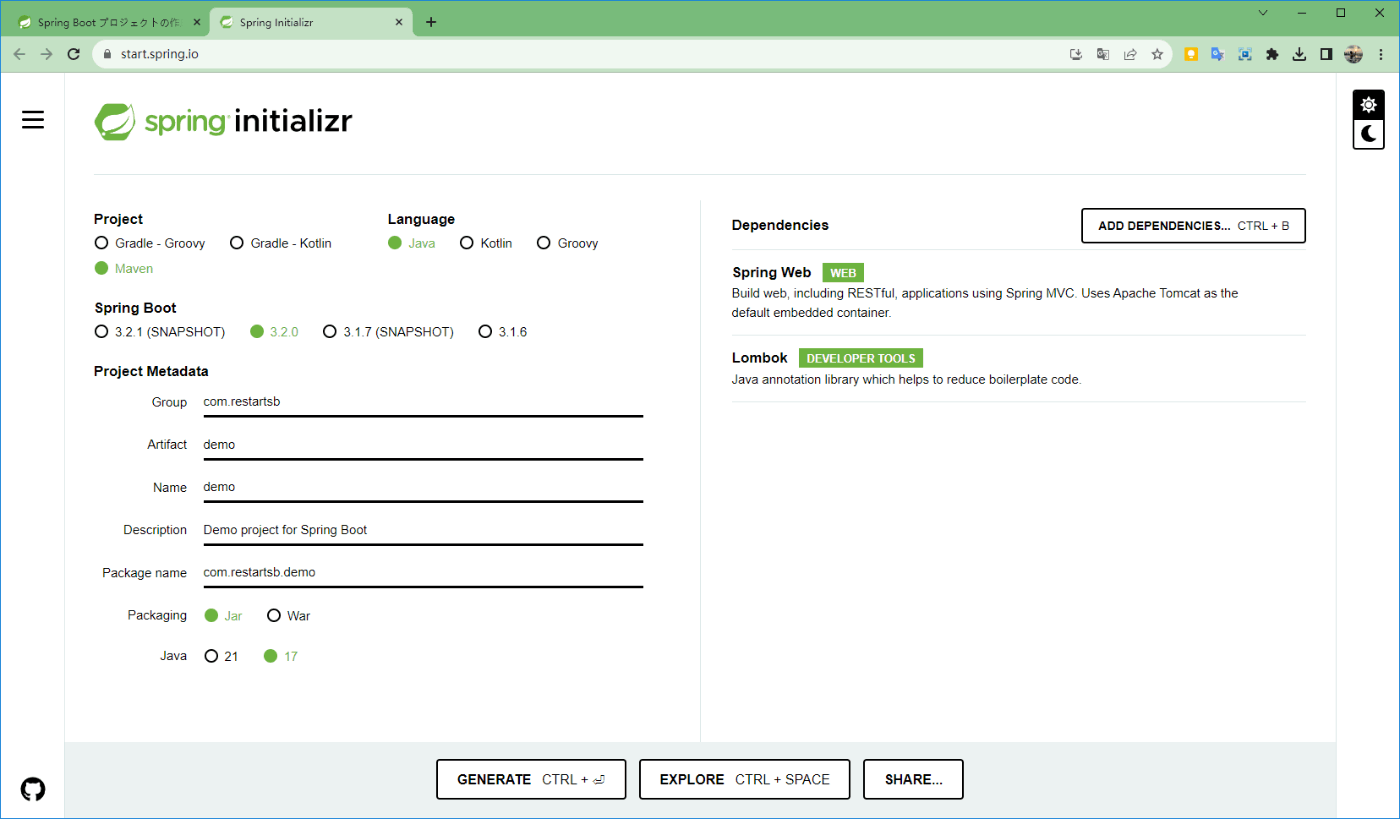Open the Google Translate extension icon
Image resolution: width=1400 pixels, height=819 pixels.
tap(1218, 54)
